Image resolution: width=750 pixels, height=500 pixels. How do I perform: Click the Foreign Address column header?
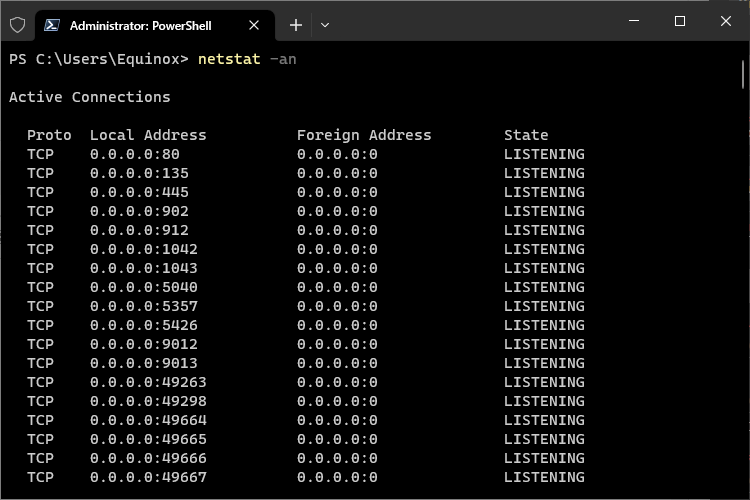(364, 135)
